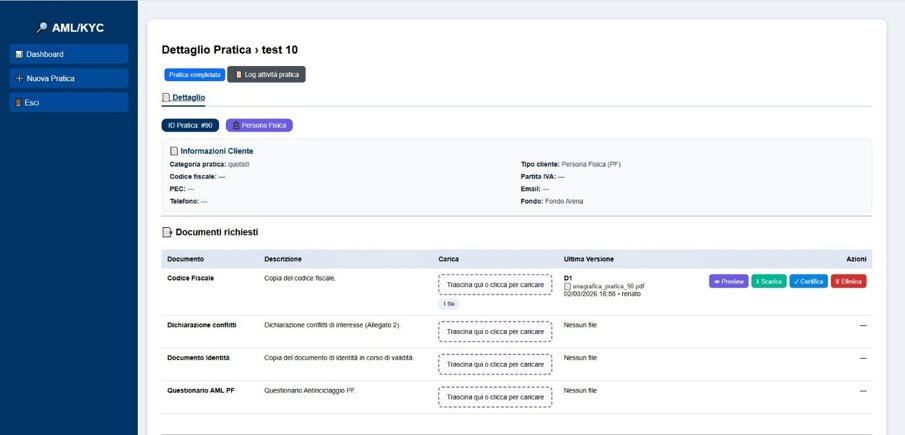The height and width of the screenshot is (435, 905).
Task: Click 'Nessun file' in Dichiarazione conflitti row
Action: pos(580,325)
